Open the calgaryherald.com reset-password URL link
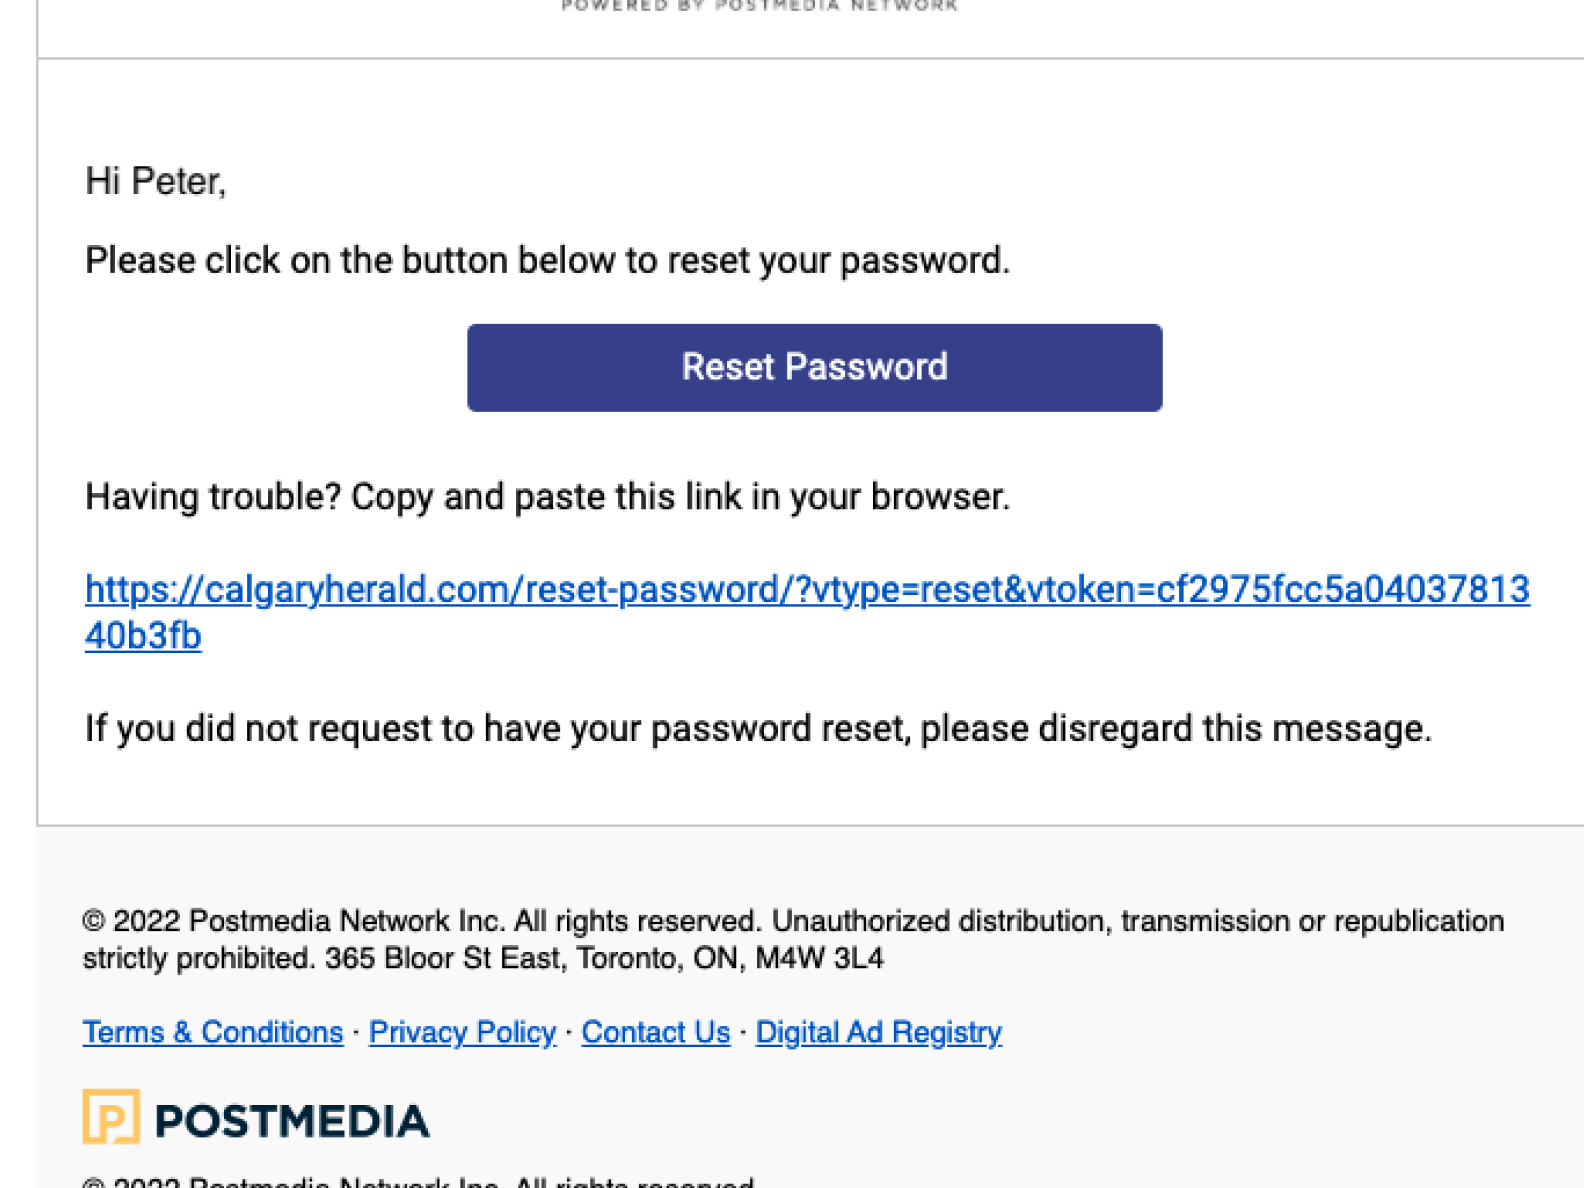This screenshot has width=1584, height=1188. tap(806, 590)
